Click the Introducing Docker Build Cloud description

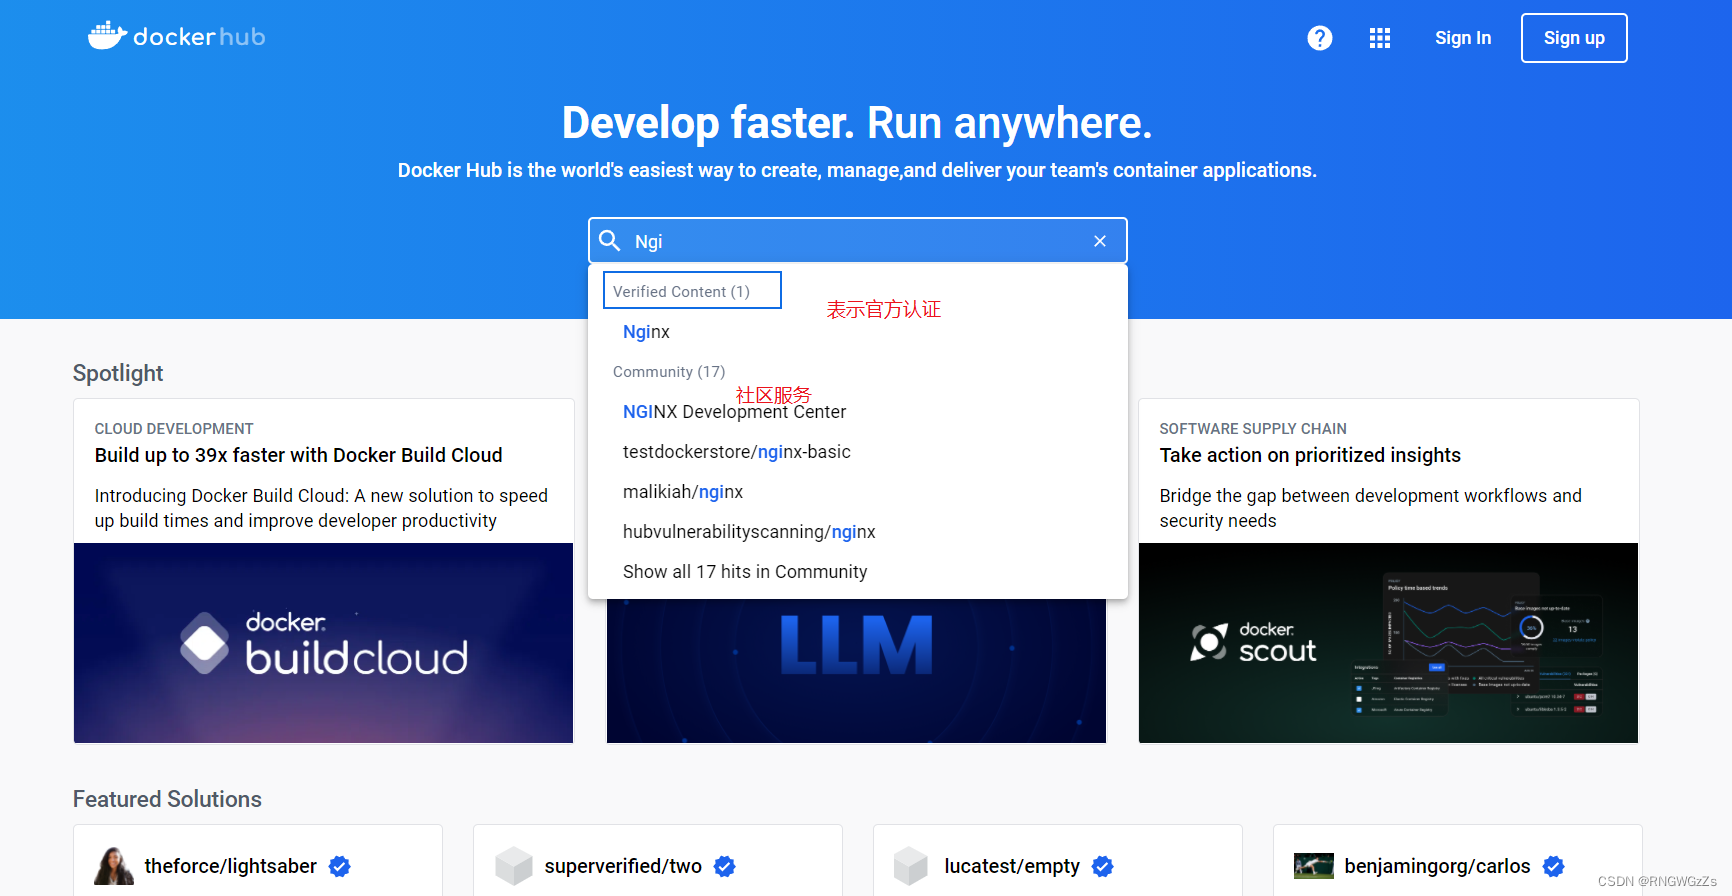[321, 508]
